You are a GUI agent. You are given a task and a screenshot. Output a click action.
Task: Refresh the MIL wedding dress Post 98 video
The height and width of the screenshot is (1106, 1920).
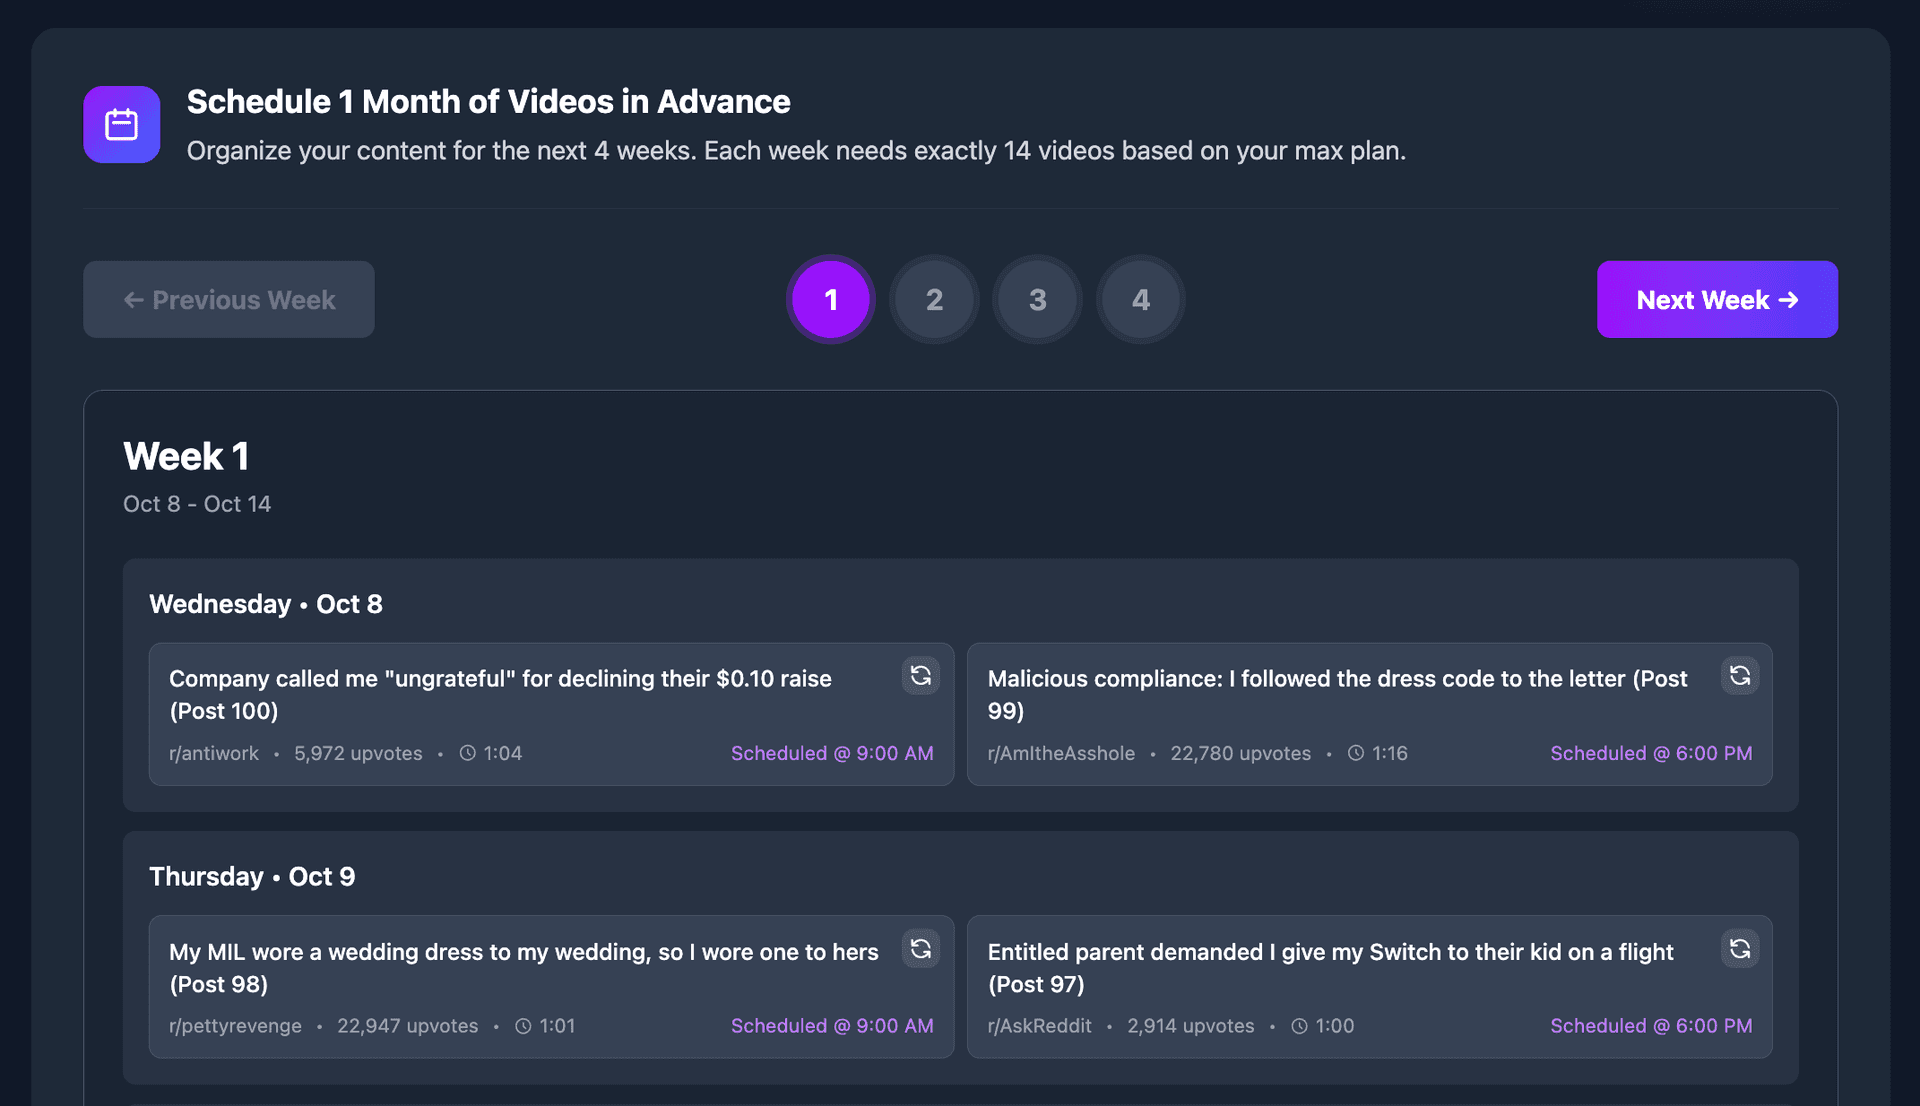[920, 949]
